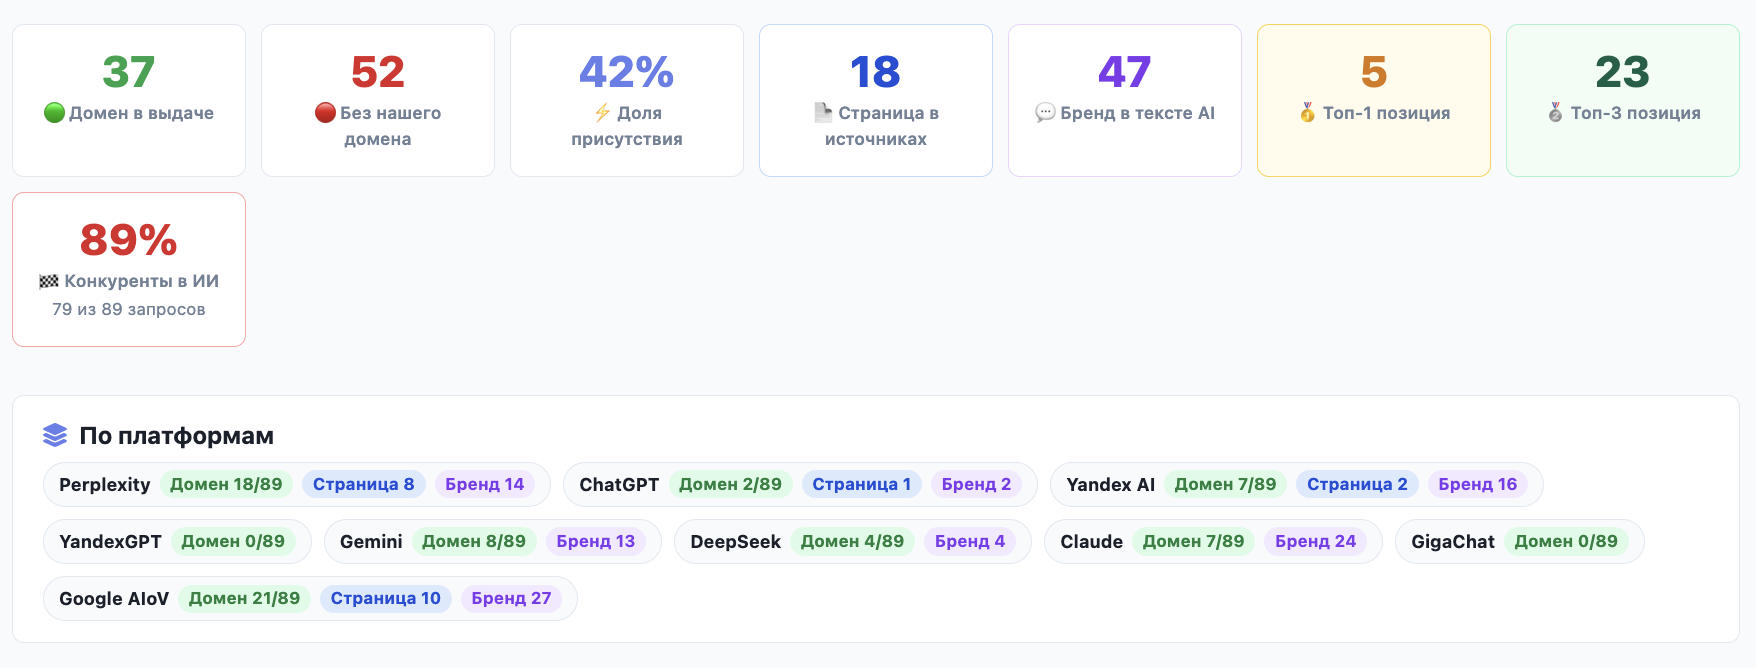Open the Claude Бренд 24 badge
Image resolution: width=1756 pixels, height=668 pixels.
(1316, 541)
